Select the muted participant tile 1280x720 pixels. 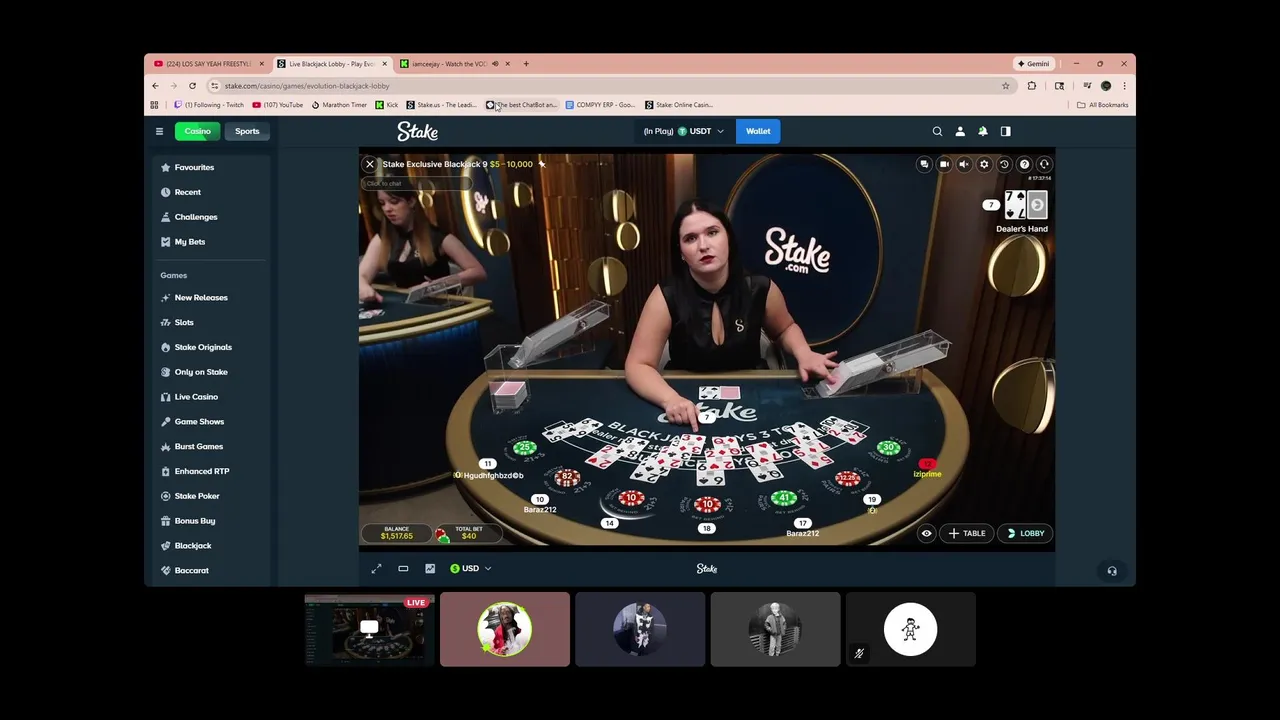point(910,629)
